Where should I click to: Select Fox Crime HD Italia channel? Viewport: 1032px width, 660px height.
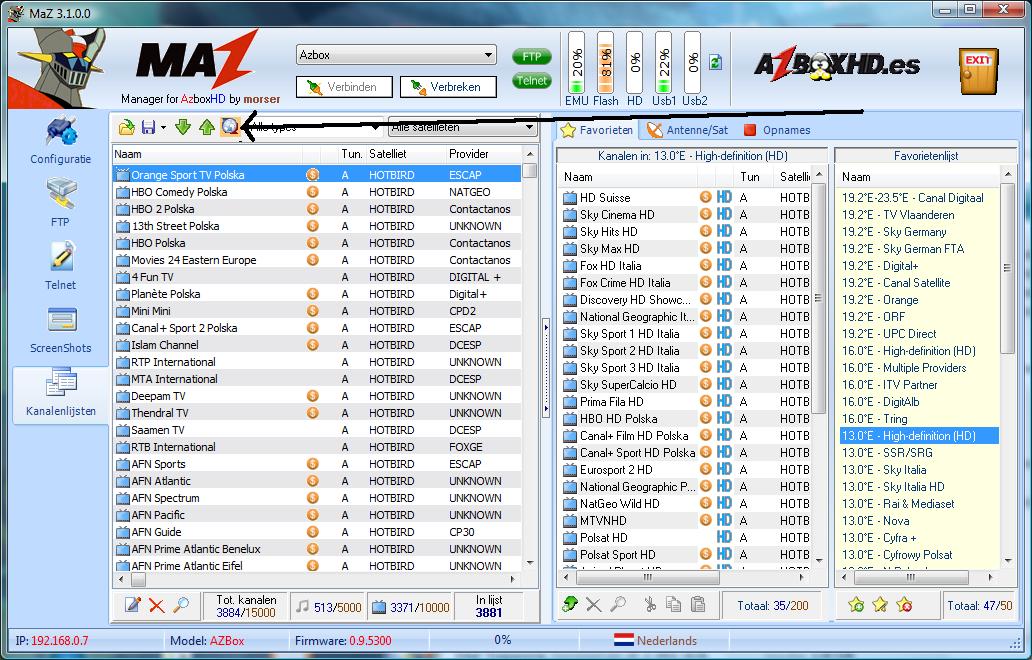(685, 283)
